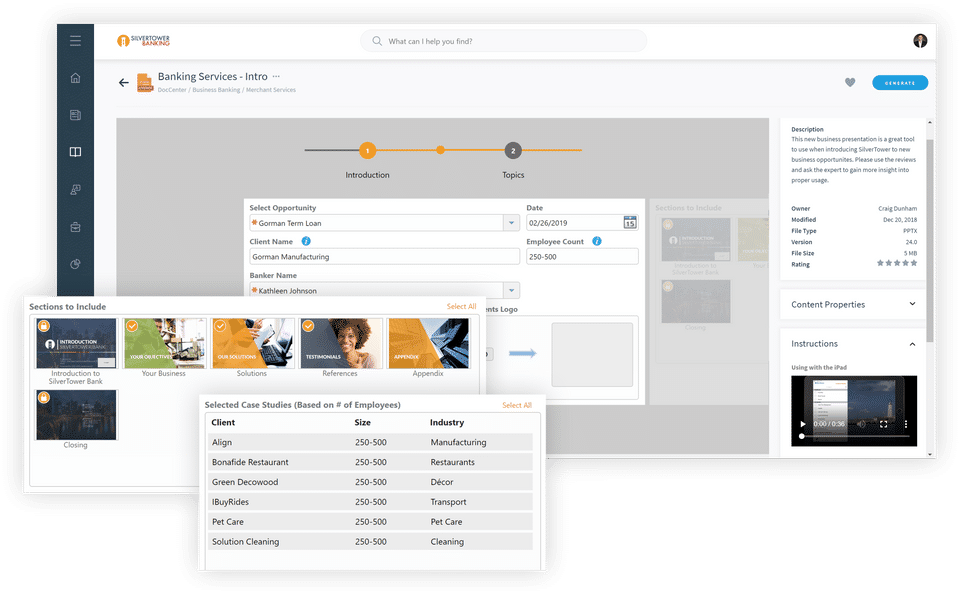Open the briefcase sidebar icon

pyautogui.click(x=75, y=227)
